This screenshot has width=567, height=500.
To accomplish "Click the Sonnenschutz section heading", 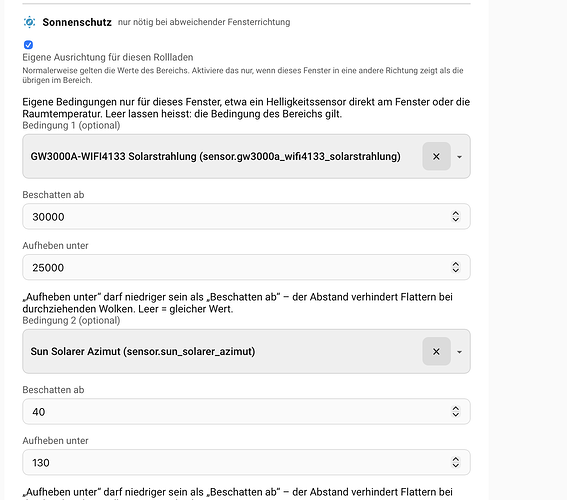I will [x=77, y=22].
